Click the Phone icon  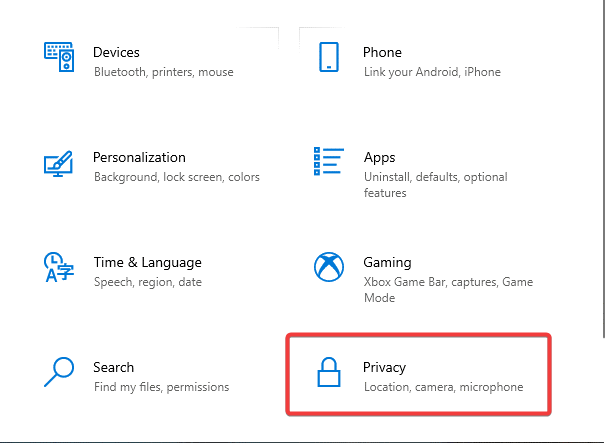[329, 56]
